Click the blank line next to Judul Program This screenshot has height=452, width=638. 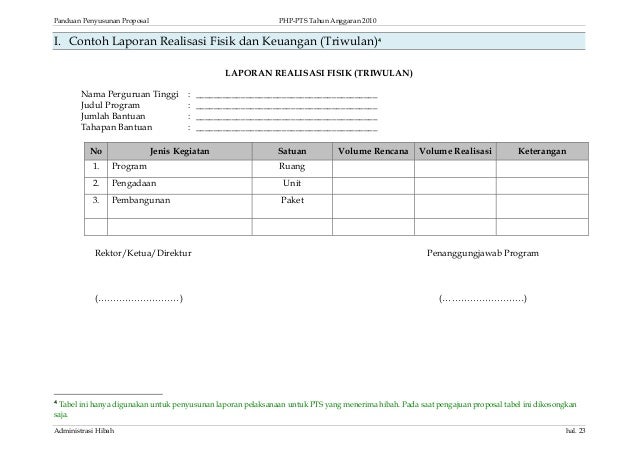[x=287, y=108]
